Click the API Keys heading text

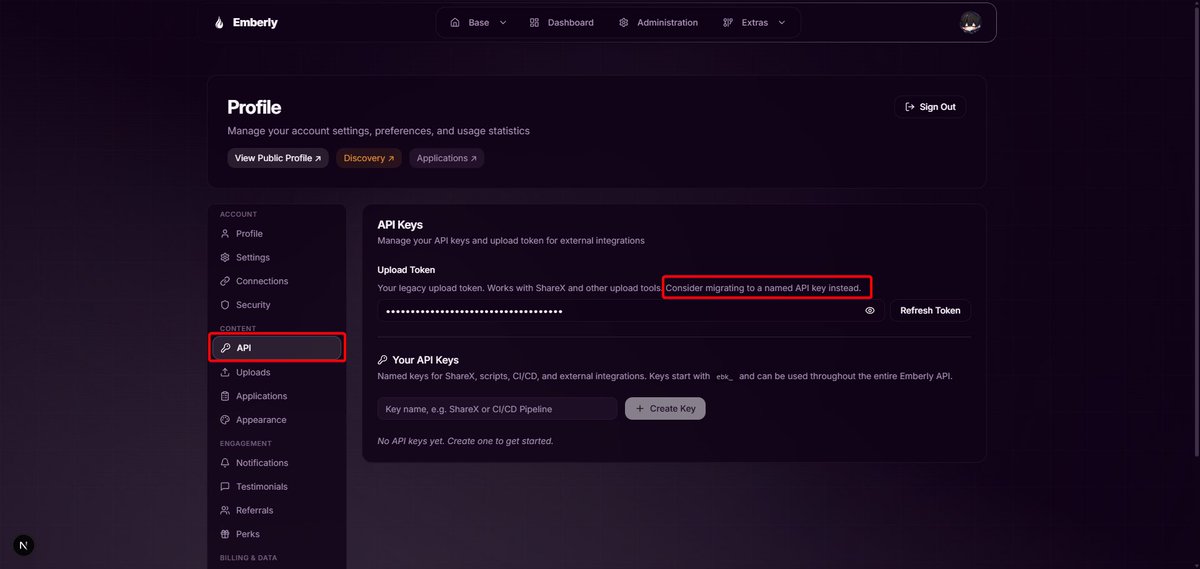400,225
